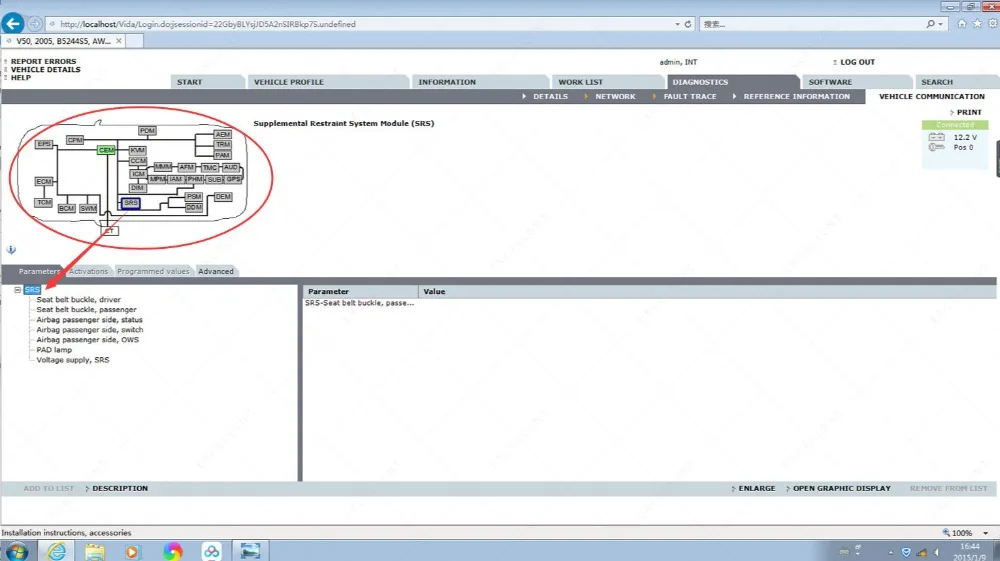Open the zoom level dropdown arrow
Viewport: 1000px width, 561px height.
tap(986, 533)
